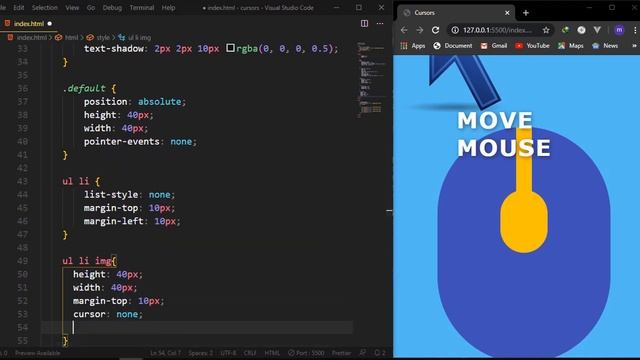Open the Go menu
The image size is (640, 360).
click(91, 7)
